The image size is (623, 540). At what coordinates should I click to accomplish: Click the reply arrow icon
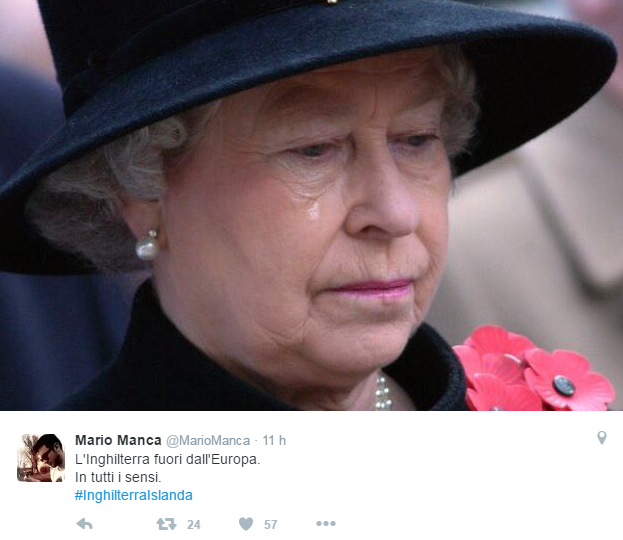point(84,524)
